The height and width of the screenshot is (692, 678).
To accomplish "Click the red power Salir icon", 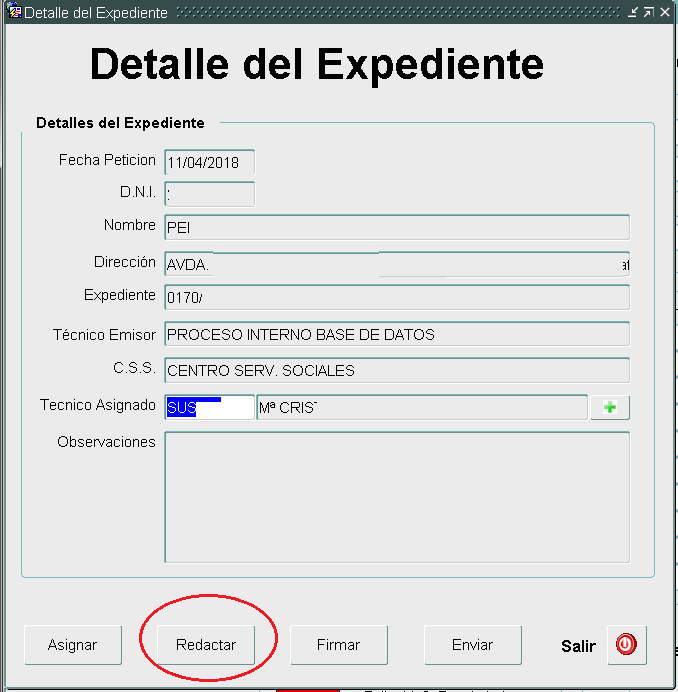I will (626, 644).
